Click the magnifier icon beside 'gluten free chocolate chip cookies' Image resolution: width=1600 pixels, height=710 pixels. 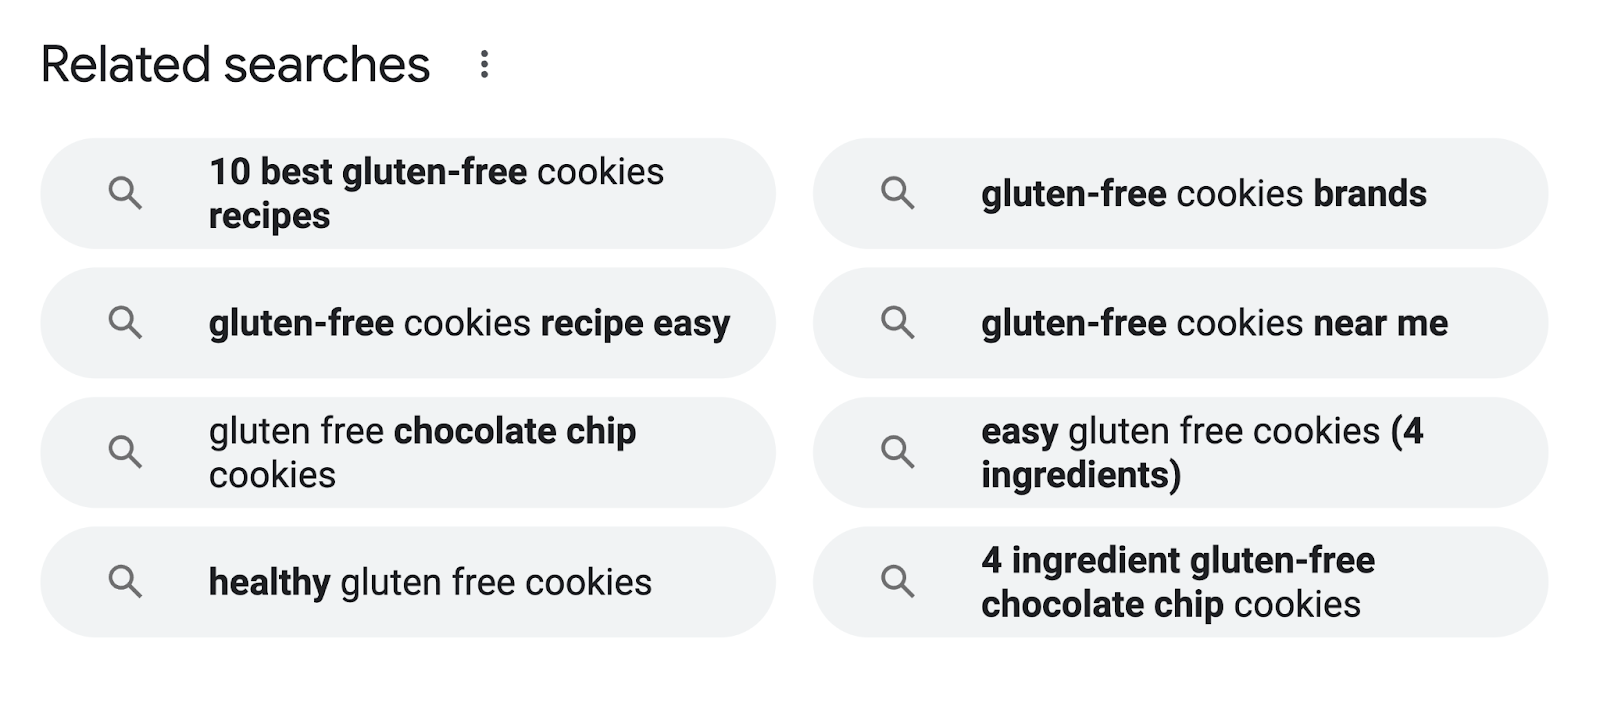pos(126,452)
